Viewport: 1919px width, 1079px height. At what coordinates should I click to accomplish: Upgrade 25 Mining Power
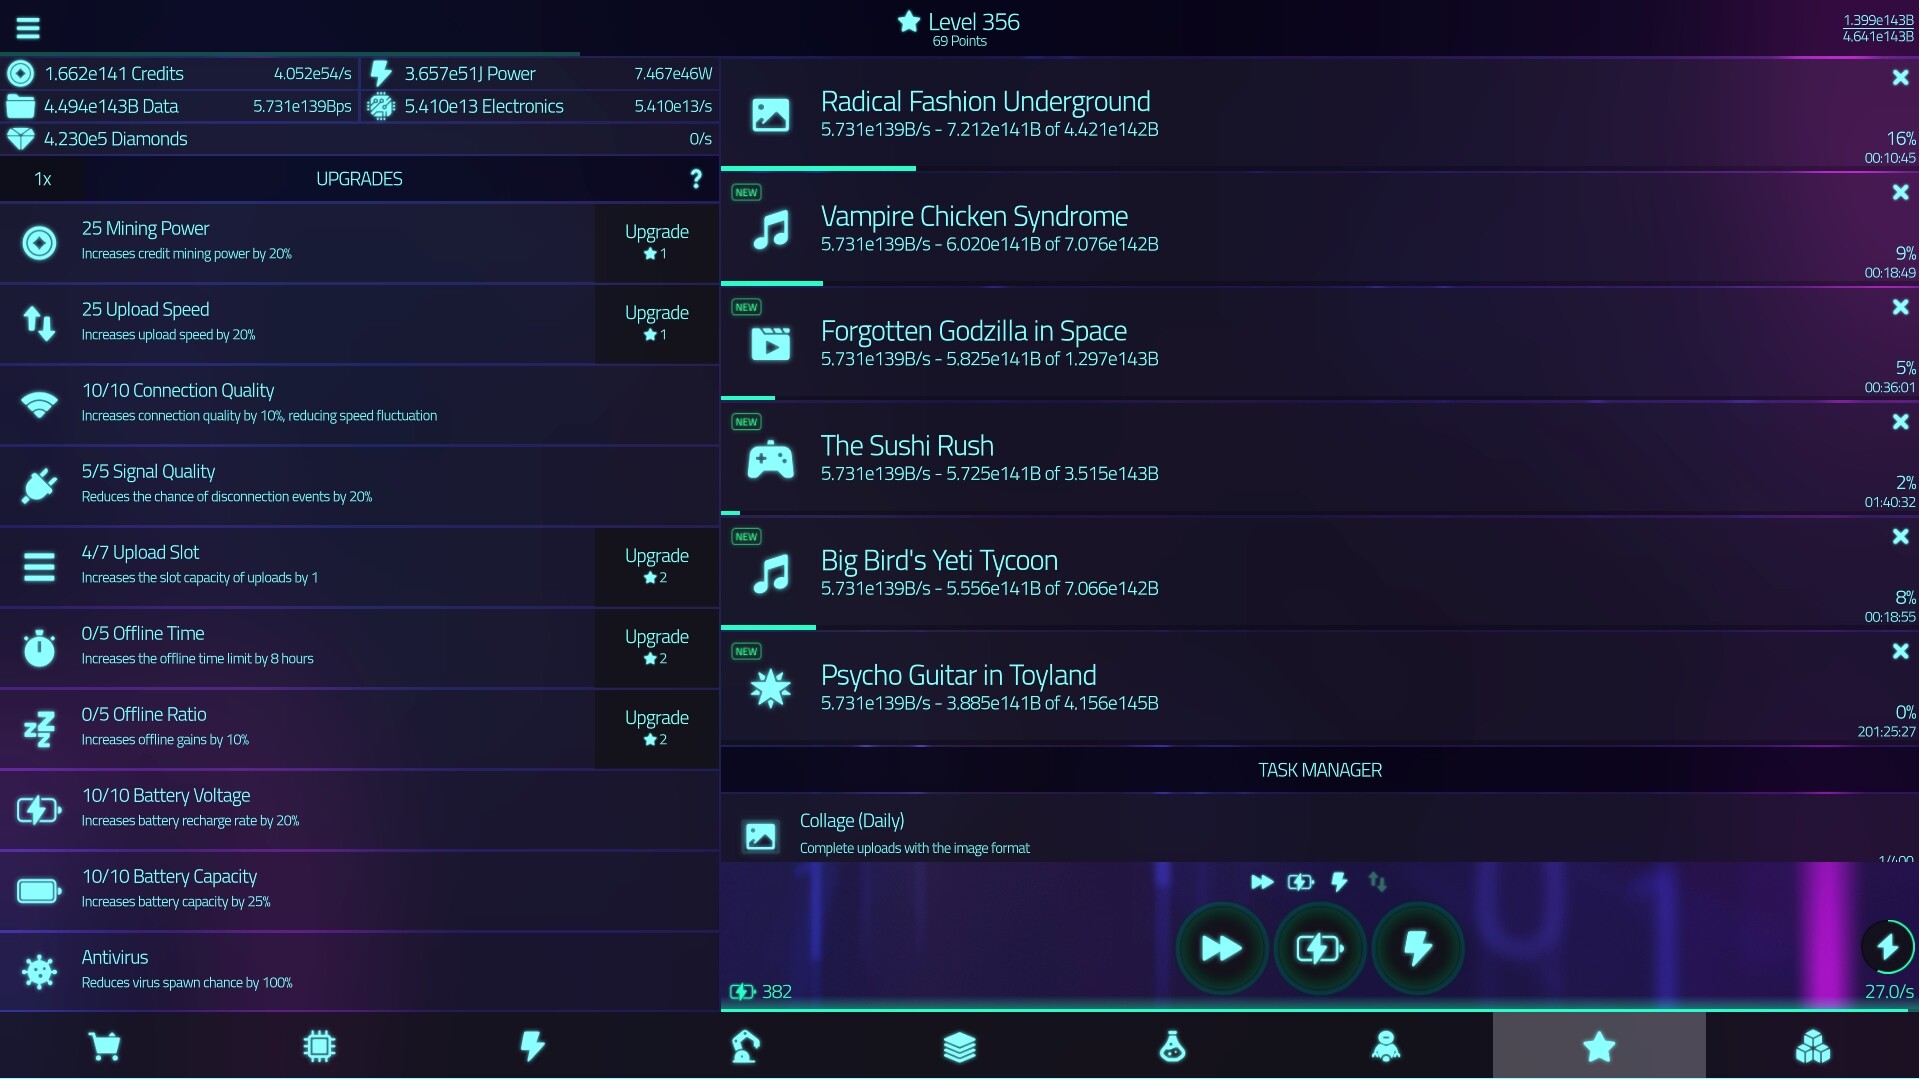[656, 243]
